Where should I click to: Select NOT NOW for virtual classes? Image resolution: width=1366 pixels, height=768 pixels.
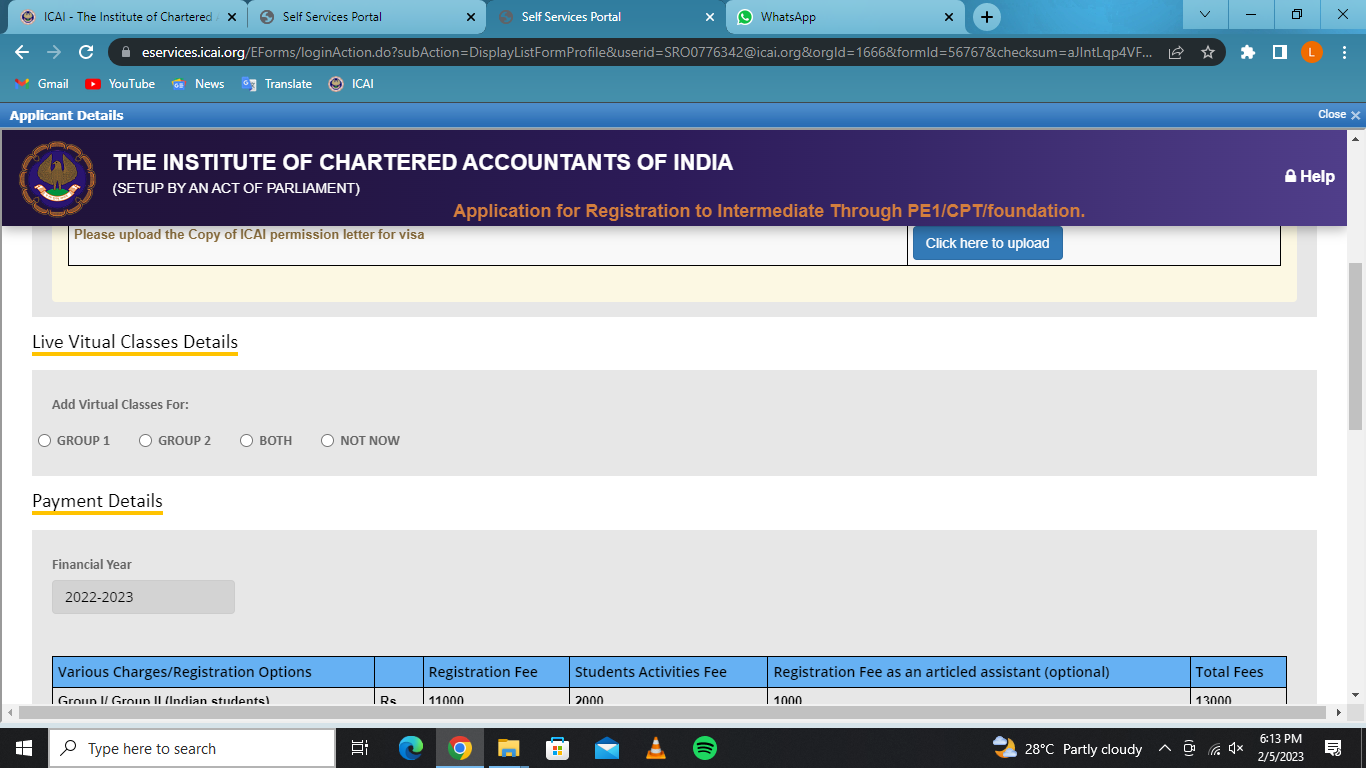pos(328,441)
